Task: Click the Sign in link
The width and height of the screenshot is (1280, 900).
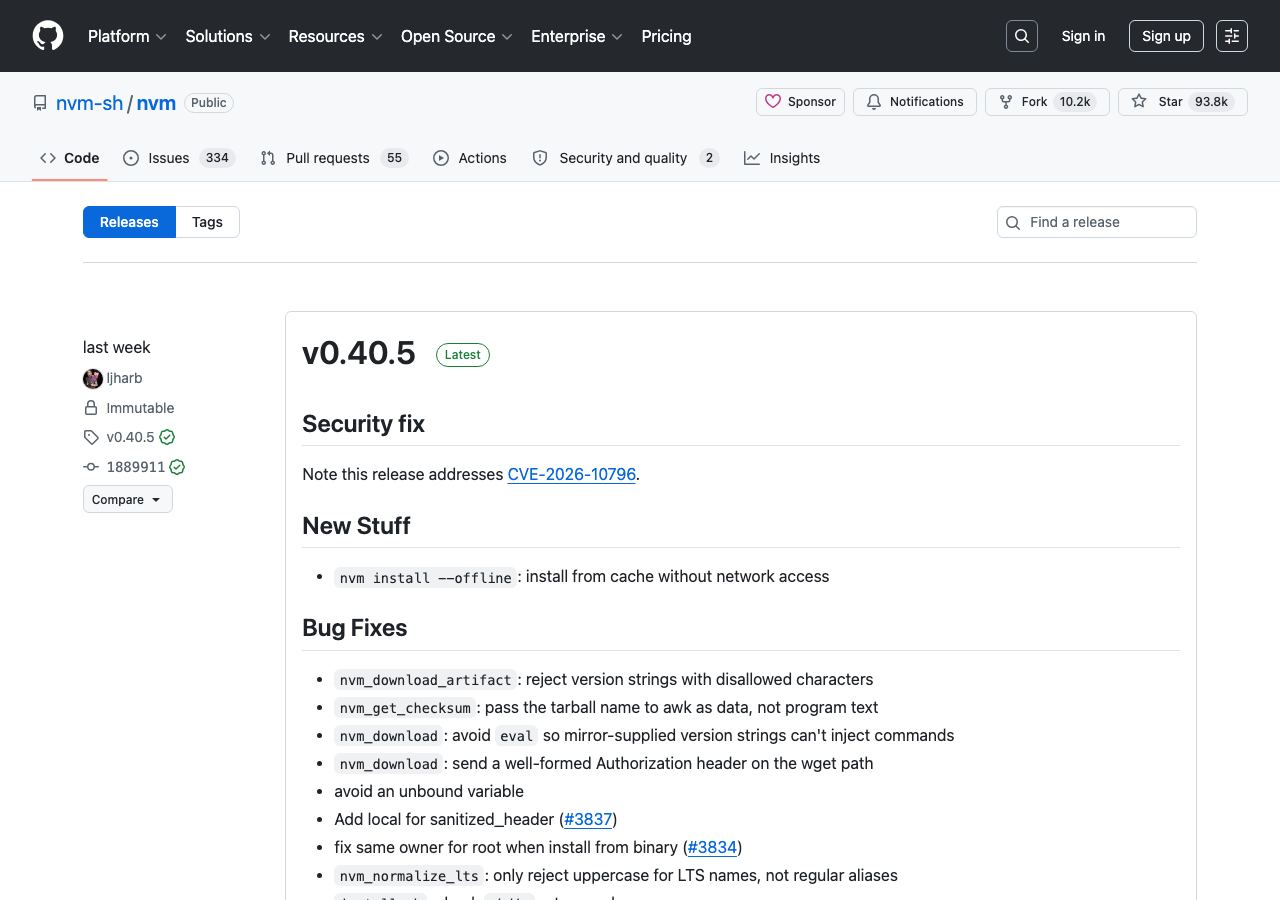Action: [1083, 36]
